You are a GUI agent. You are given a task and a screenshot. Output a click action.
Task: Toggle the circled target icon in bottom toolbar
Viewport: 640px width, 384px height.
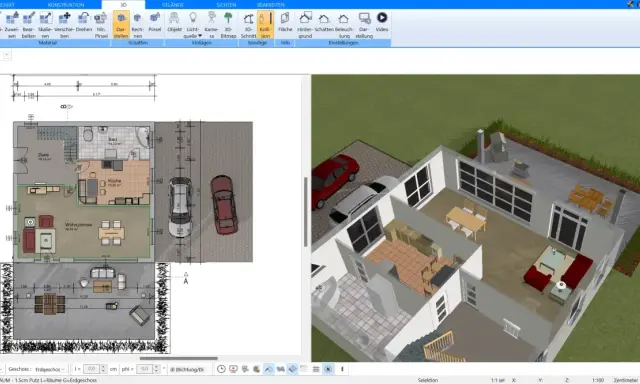coord(328,369)
